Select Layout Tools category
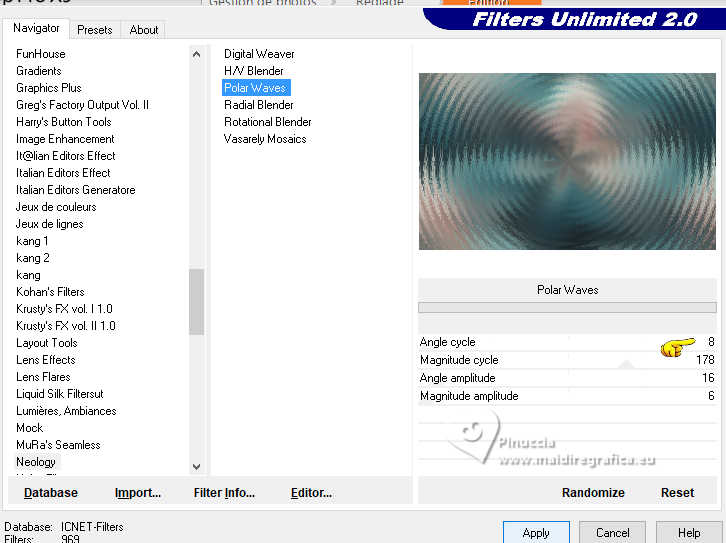The image size is (726, 543). click(47, 343)
